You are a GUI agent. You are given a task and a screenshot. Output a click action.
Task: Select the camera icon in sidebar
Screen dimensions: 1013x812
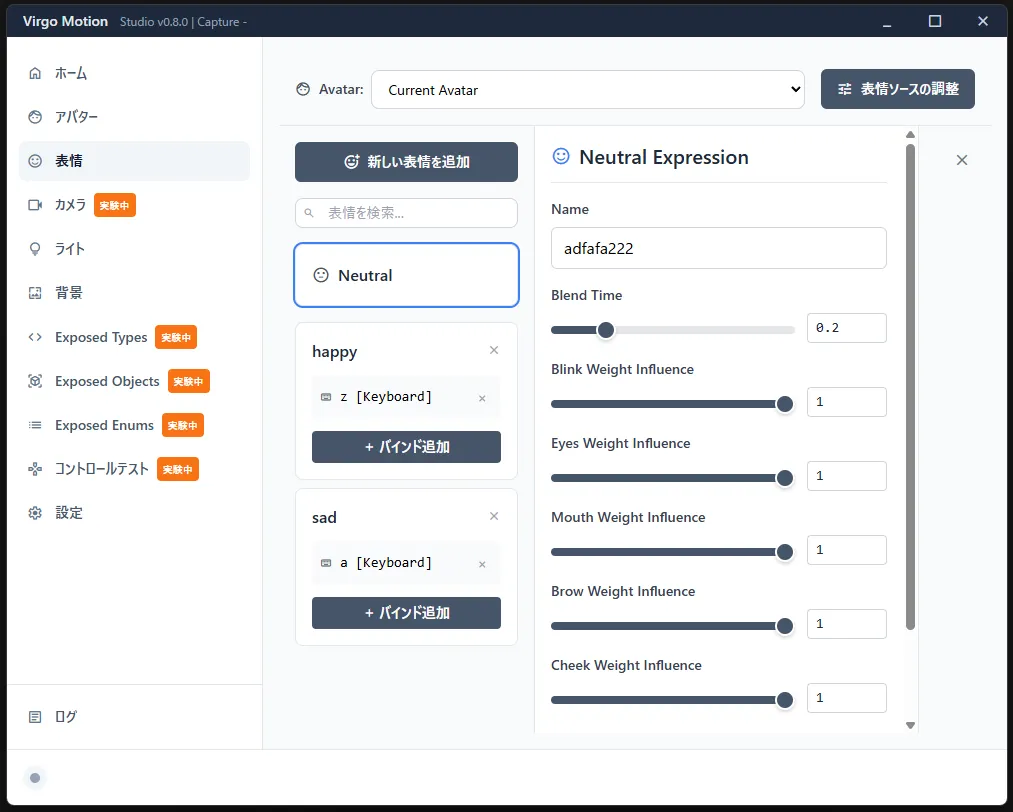tap(36, 205)
